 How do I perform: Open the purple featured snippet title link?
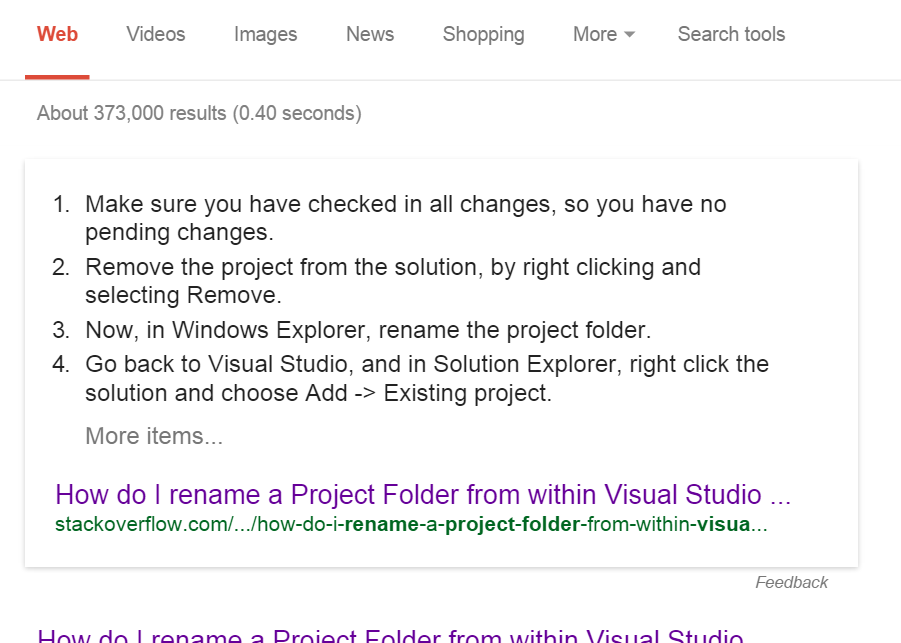pyautogui.click(x=423, y=494)
